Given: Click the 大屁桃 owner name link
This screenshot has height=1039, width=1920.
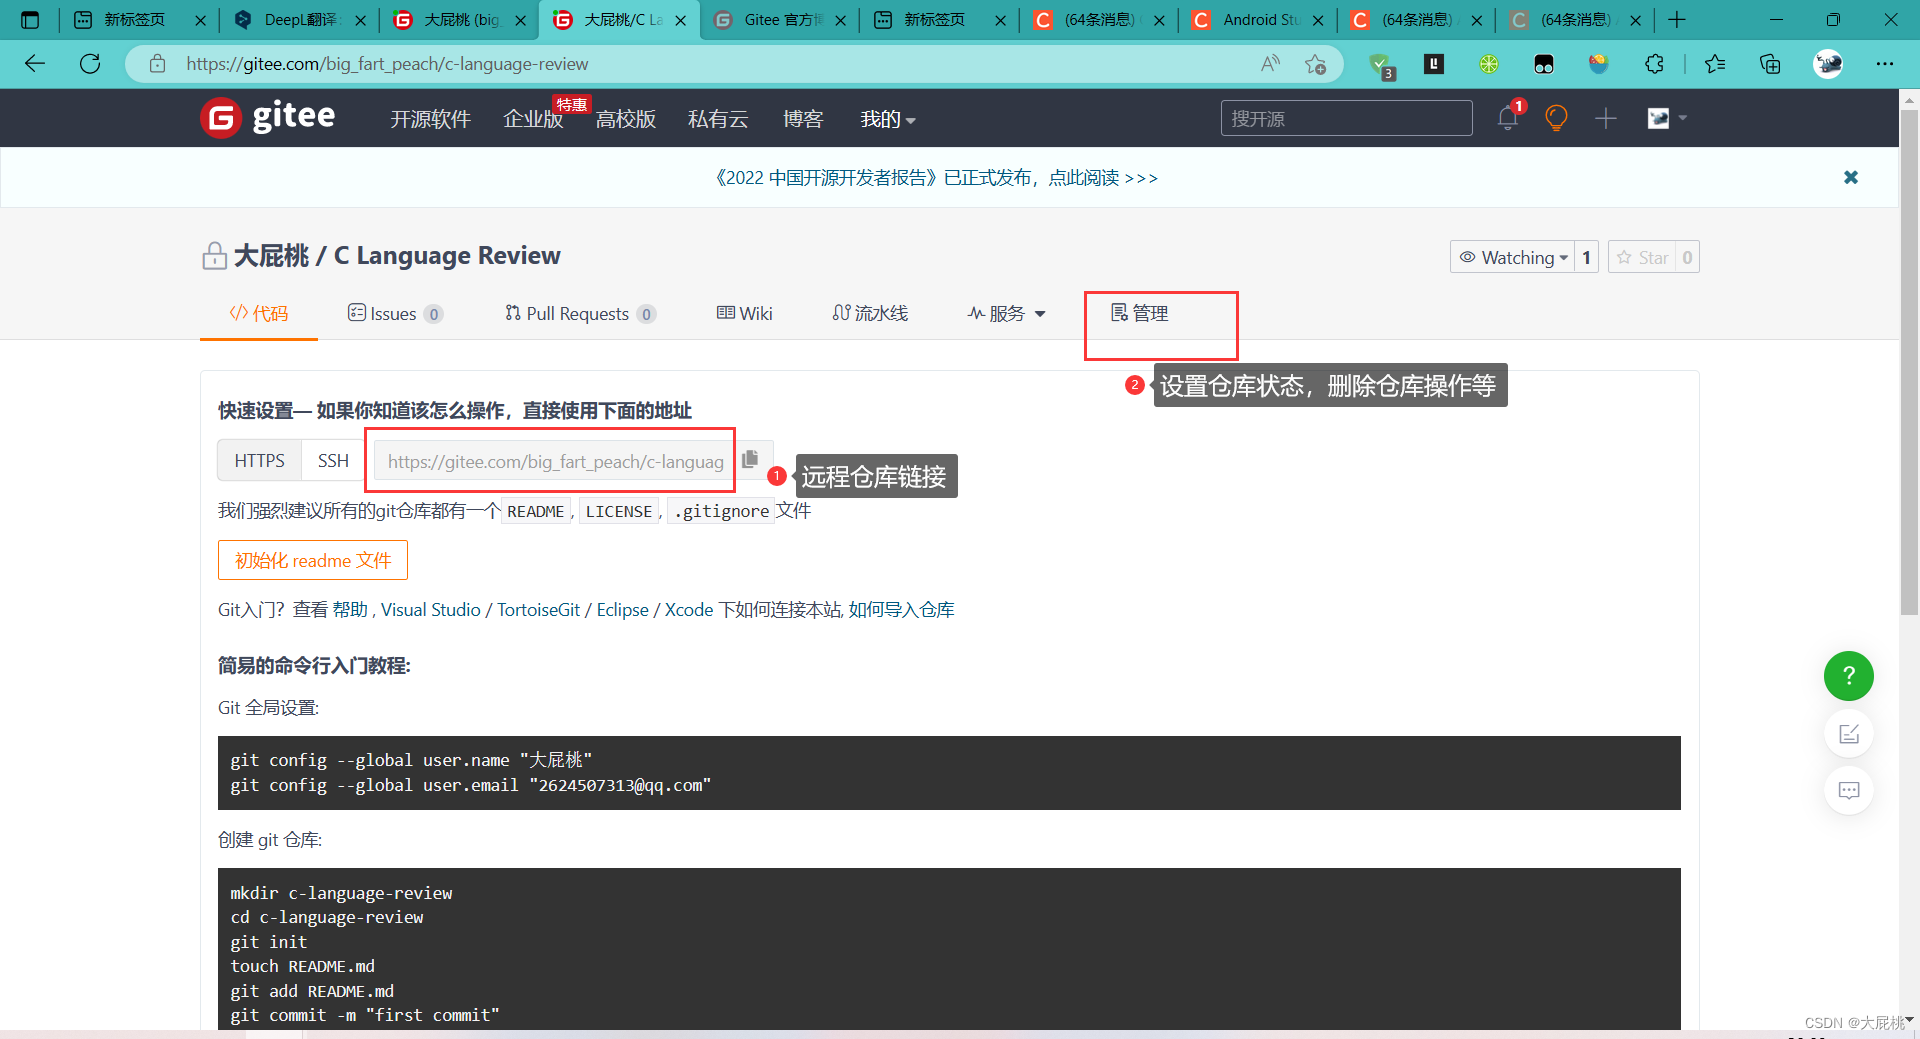Looking at the screenshot, I should (271, 256).
